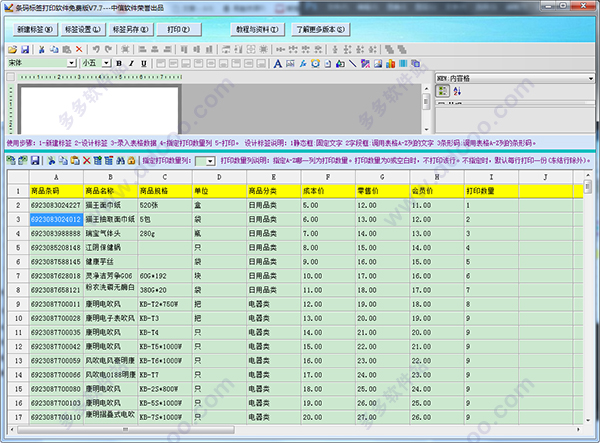Insert a picture with the image icon
The image size is (600, 443).
click(x=378, y=64)
